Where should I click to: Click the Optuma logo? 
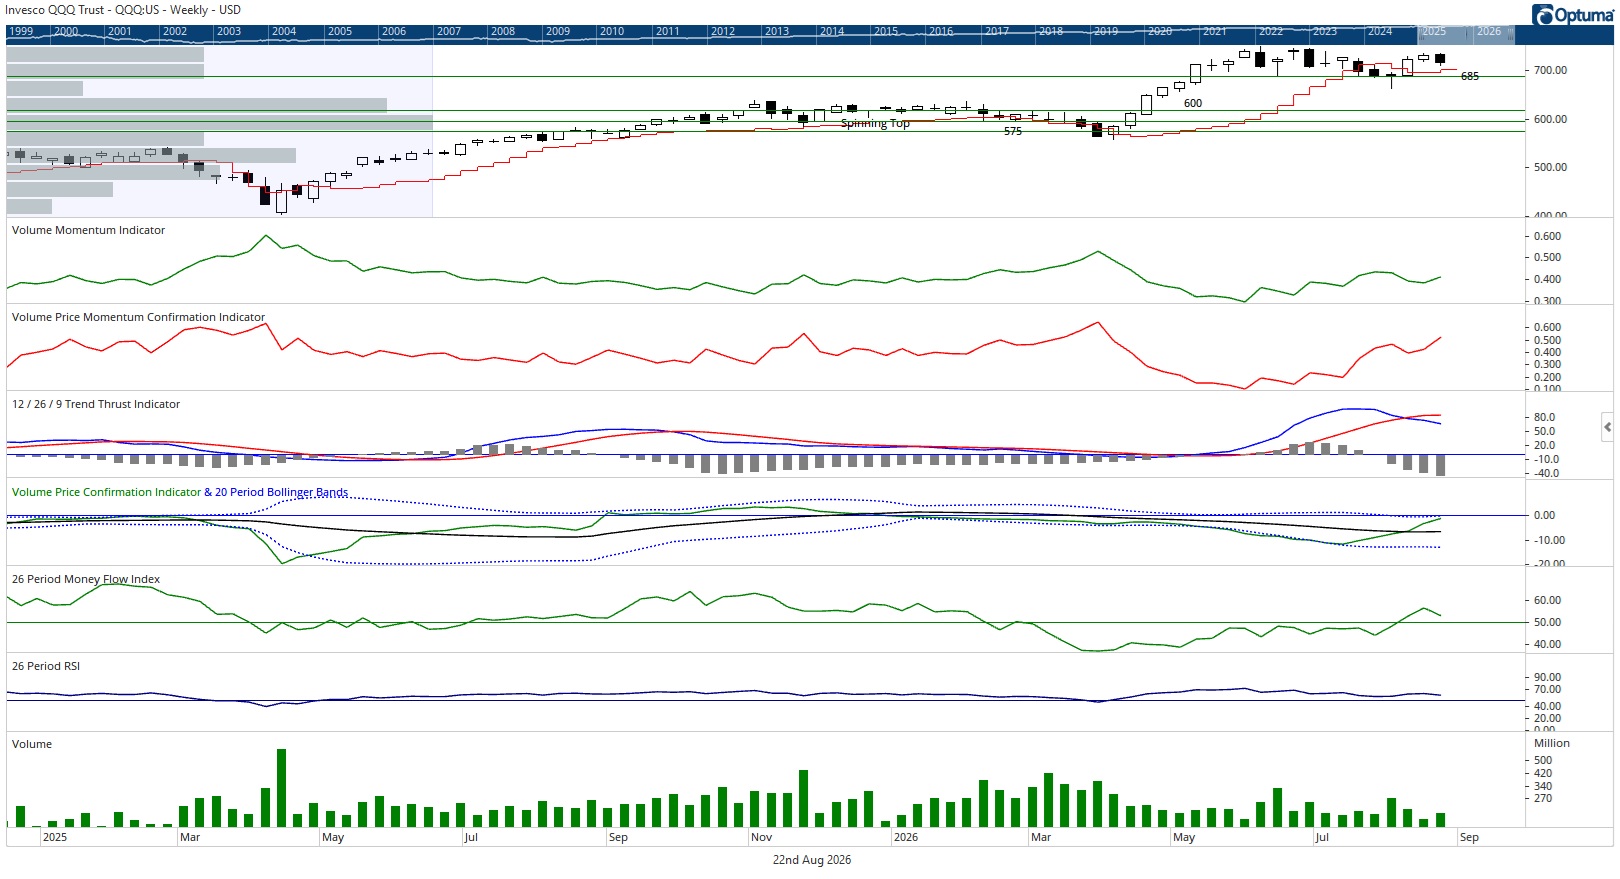(1572, 14)
